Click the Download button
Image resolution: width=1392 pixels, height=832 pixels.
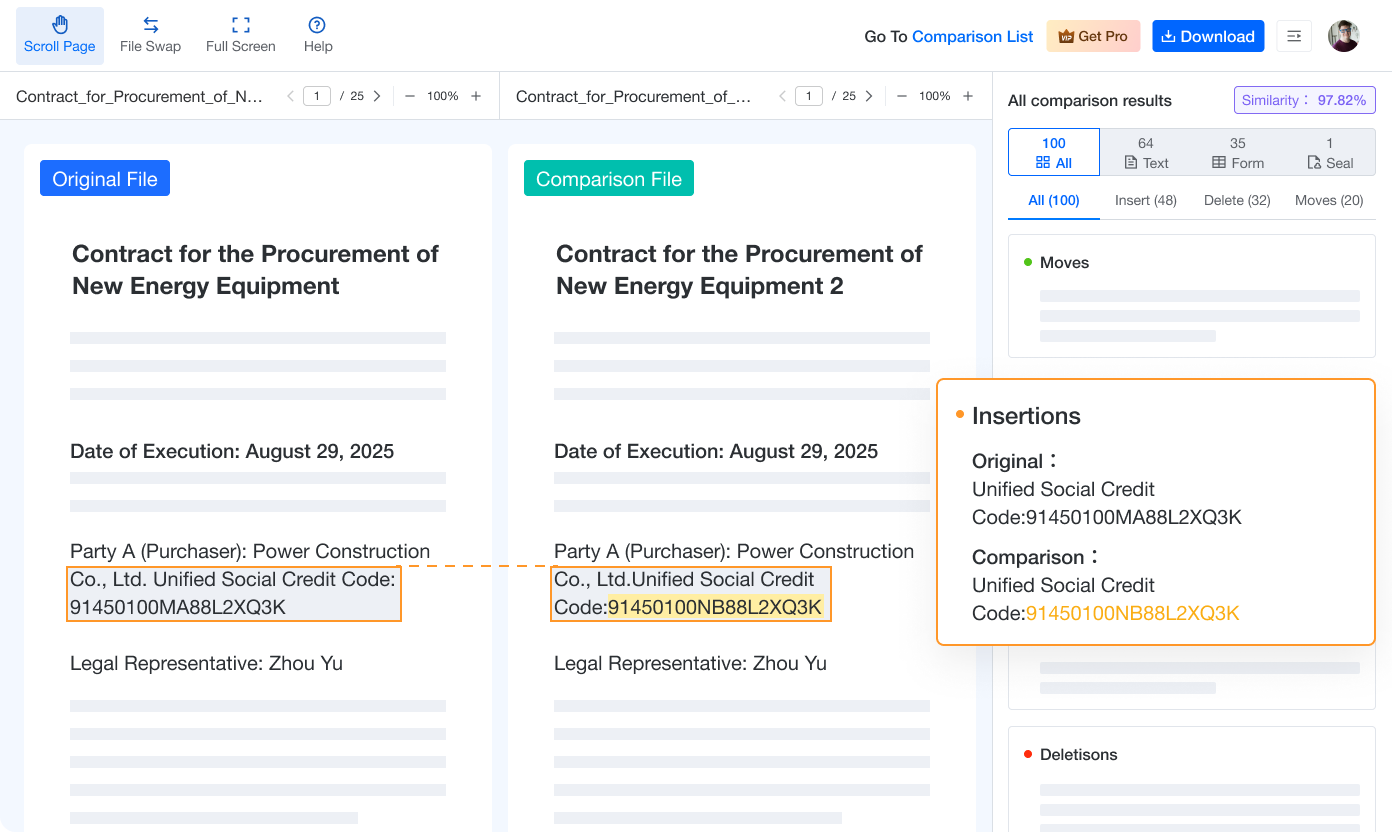pos(1208,36)
